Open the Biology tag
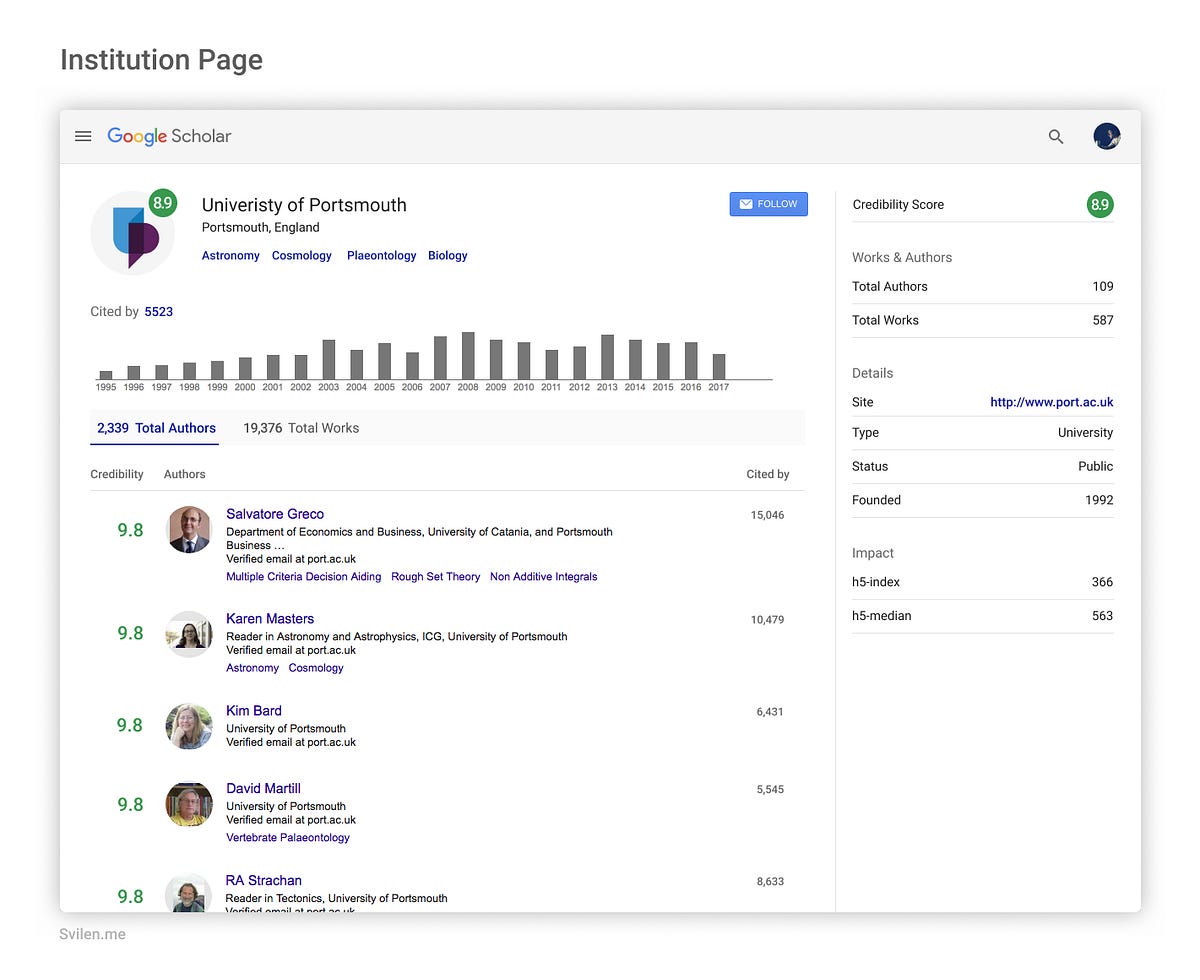Viewport: 1200px width, 980px height. [448, 256]
